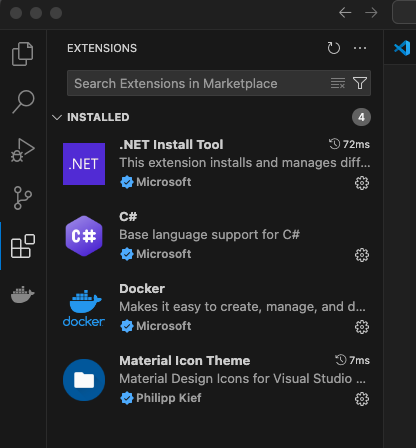Click the installed count badge 4
Viewport: 416px width, 448px height.
click(361, 117)
